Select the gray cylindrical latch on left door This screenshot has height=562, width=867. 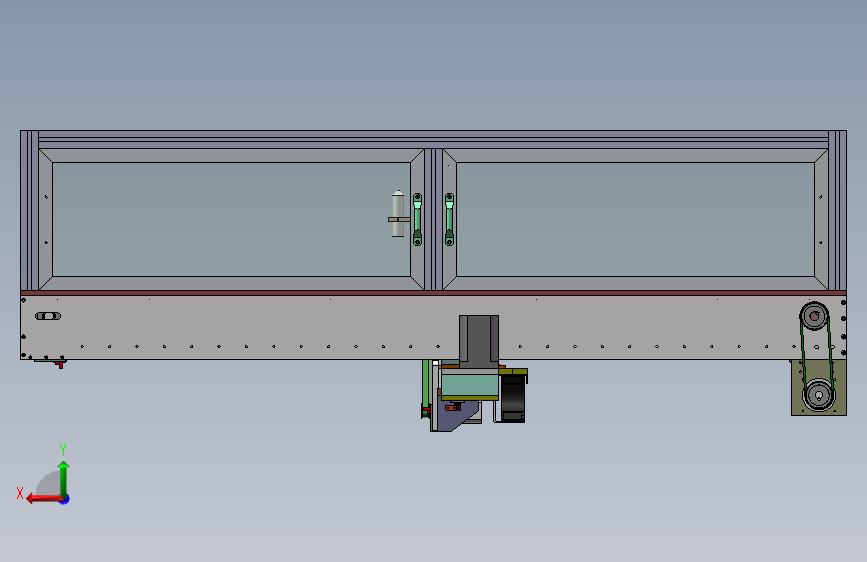point(398,214)
